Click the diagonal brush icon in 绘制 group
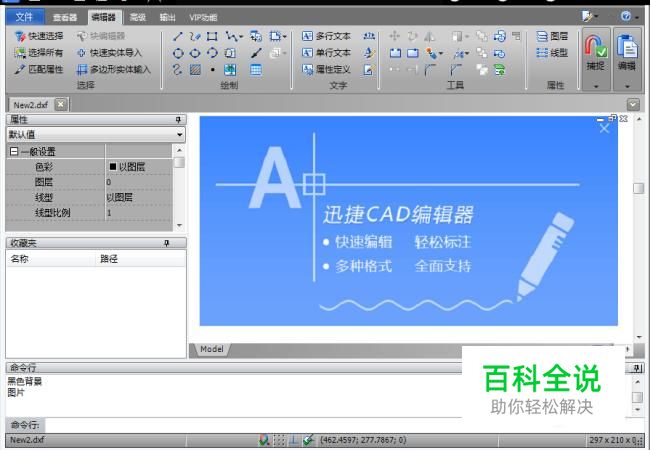This screenshot has width=650, height=450. click(256, 53)
